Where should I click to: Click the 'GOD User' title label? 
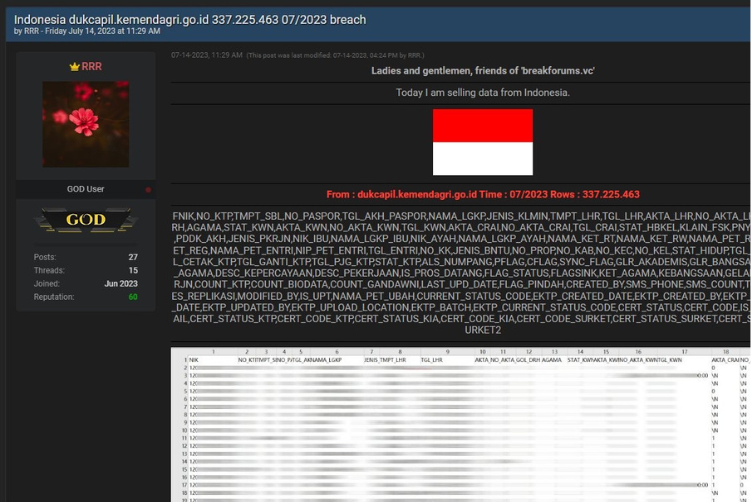pos(85,189)
